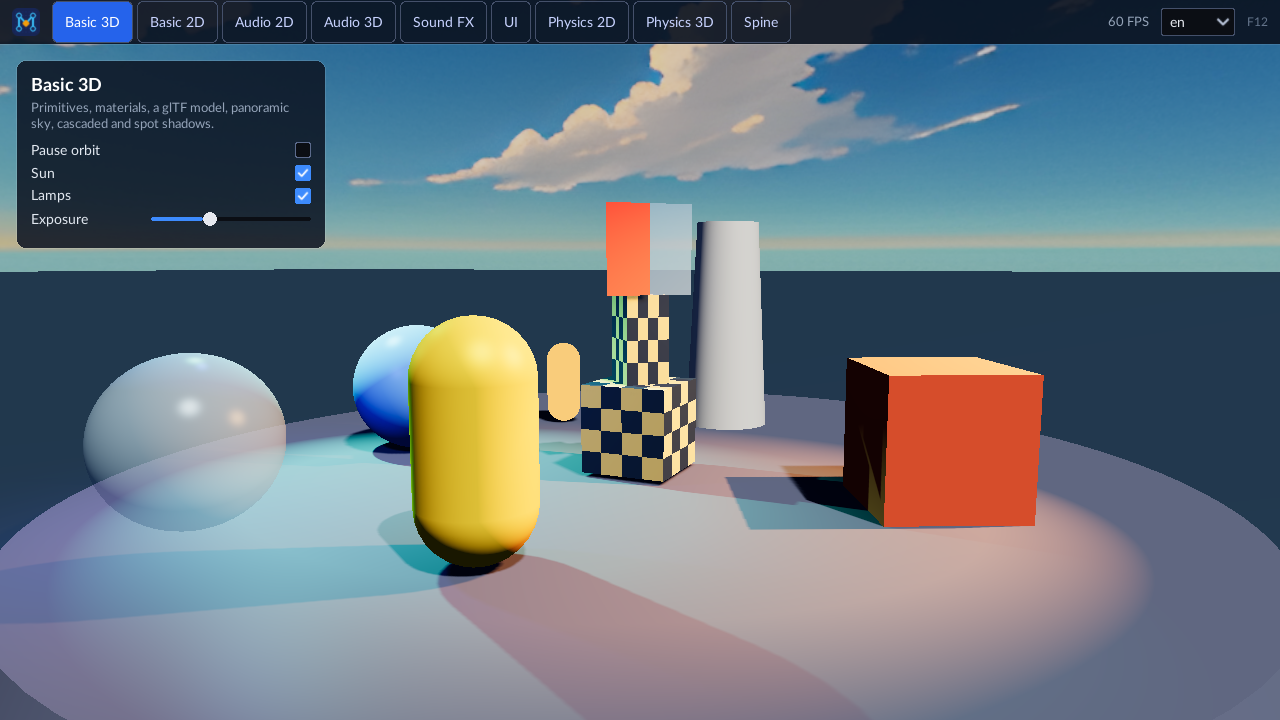Turn off the Lamps checkbox
This screenshot has height=720, width=1280.
point(303,196)
